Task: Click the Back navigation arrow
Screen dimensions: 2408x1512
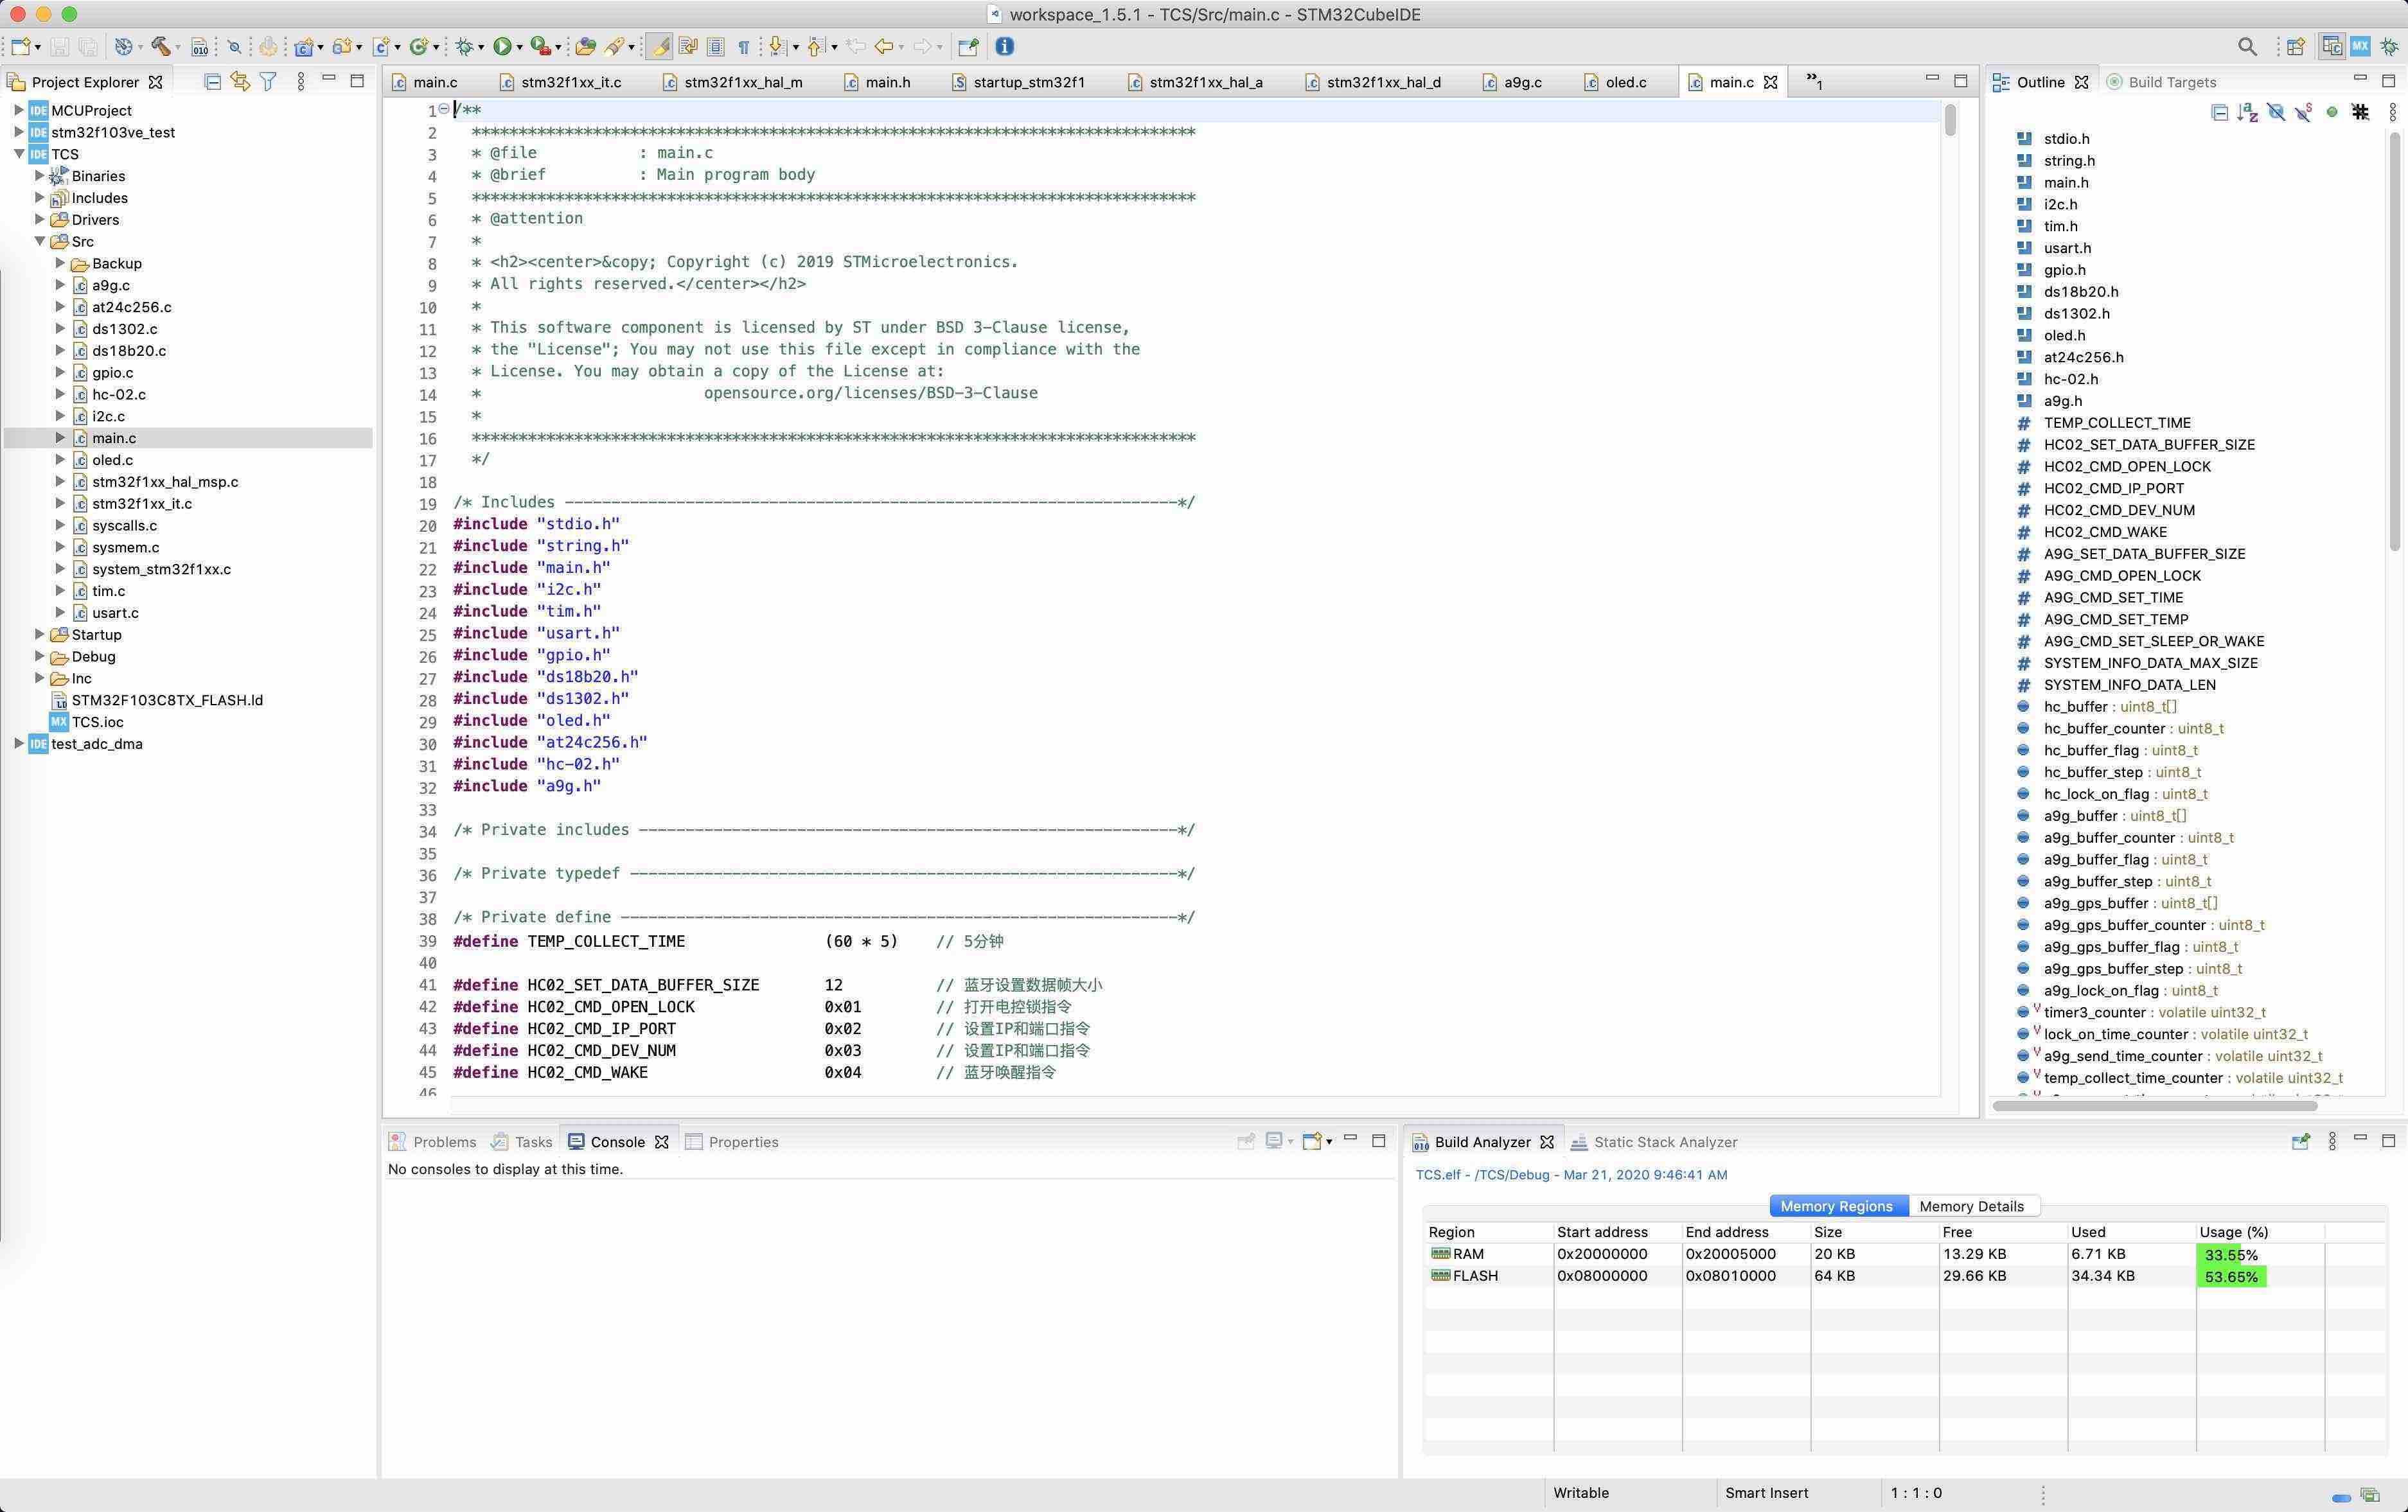Action: (x=884, y=47)
